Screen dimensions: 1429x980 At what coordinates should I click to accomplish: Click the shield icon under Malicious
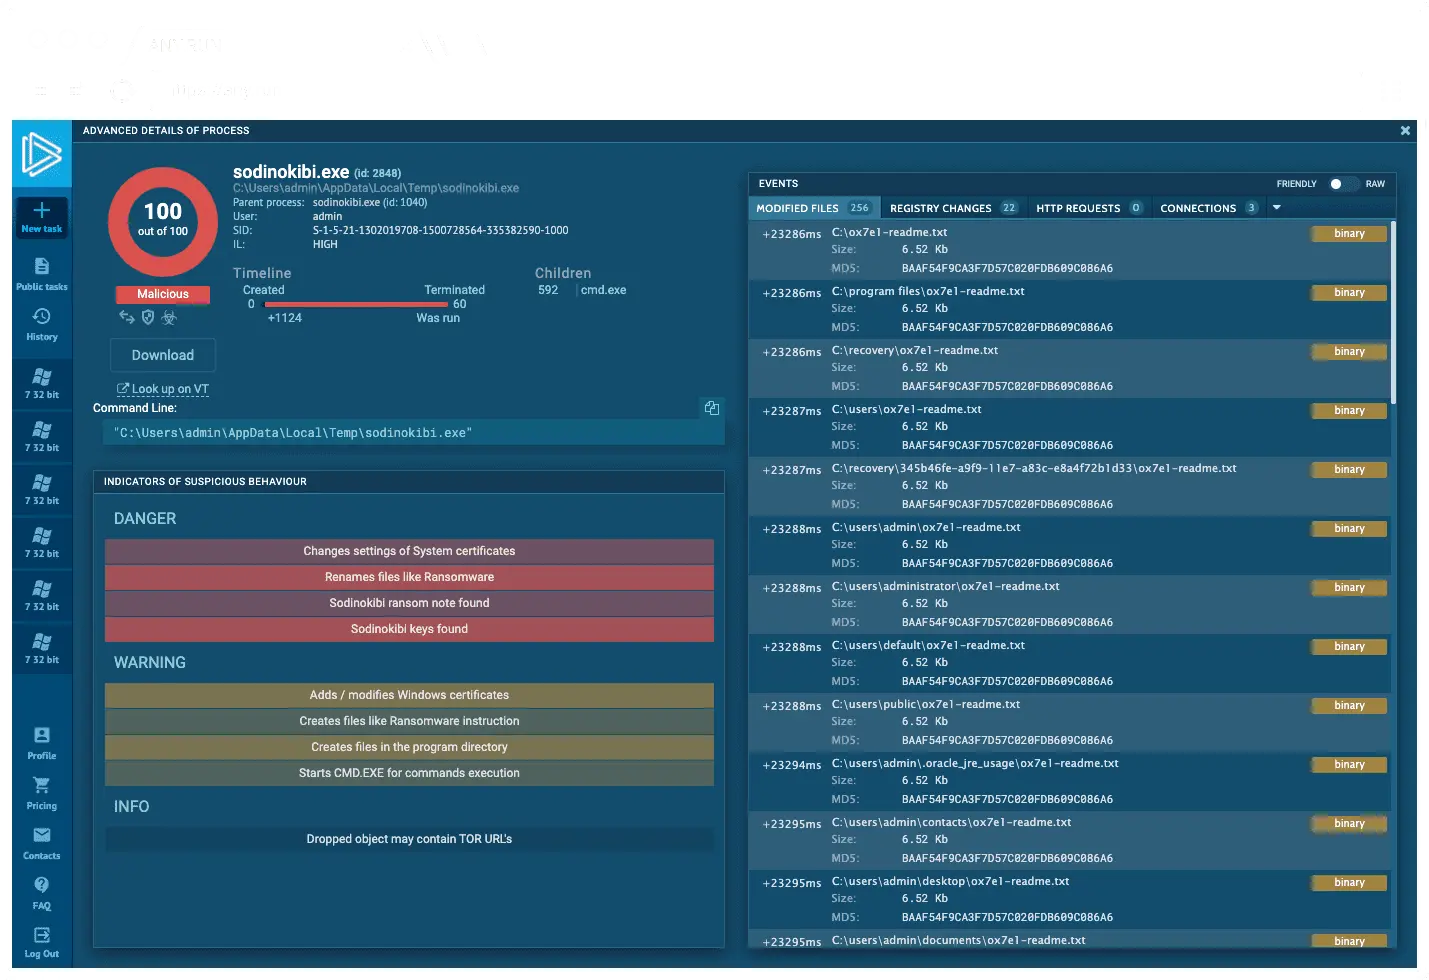pyautogui.click(x=148, y=317)
